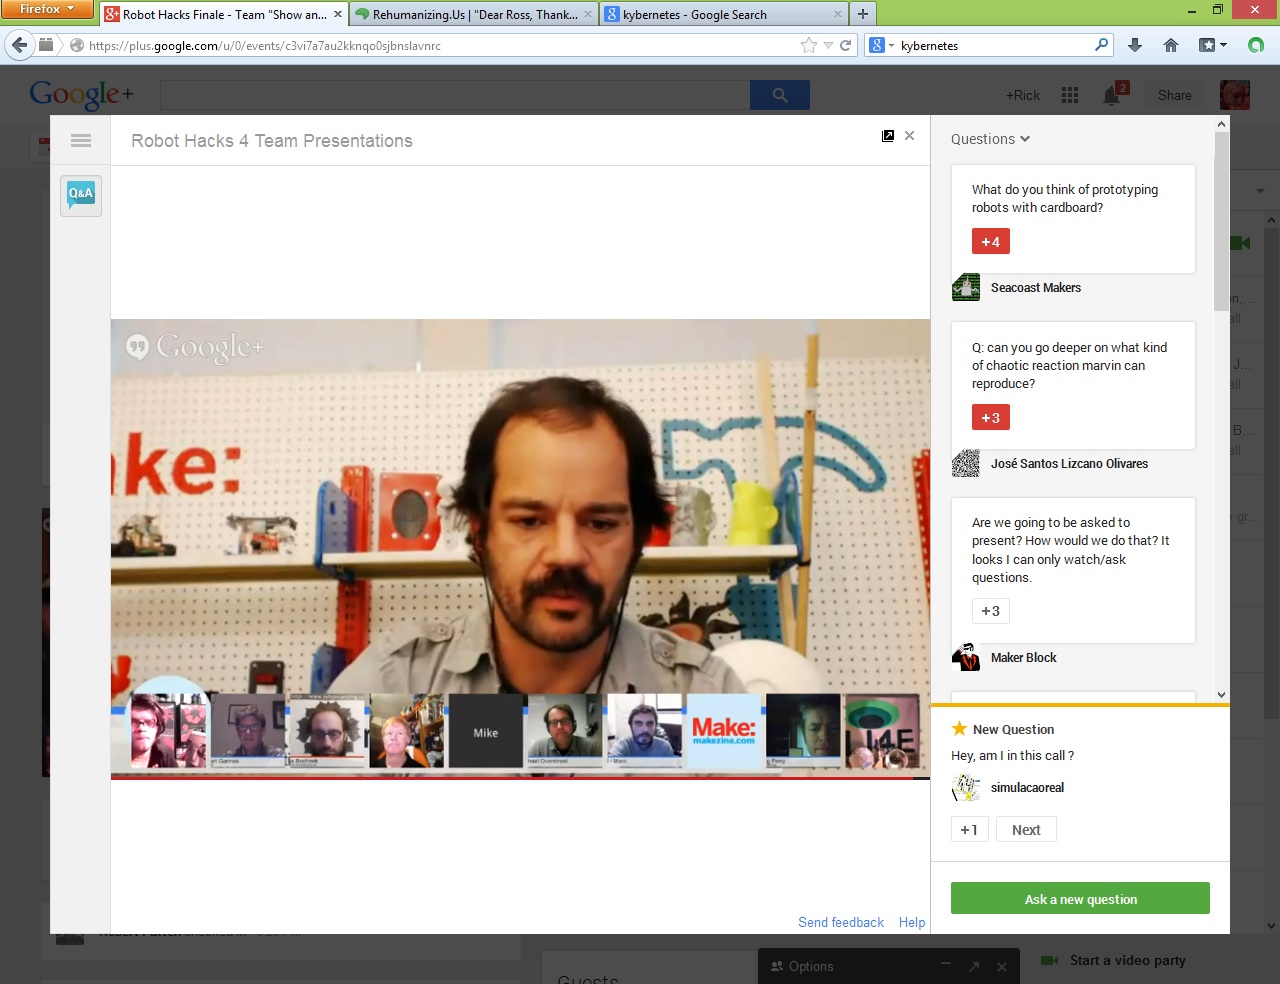Bookmark this page with star icon
Screen dimensions: 1280x984
click(808, 45)
